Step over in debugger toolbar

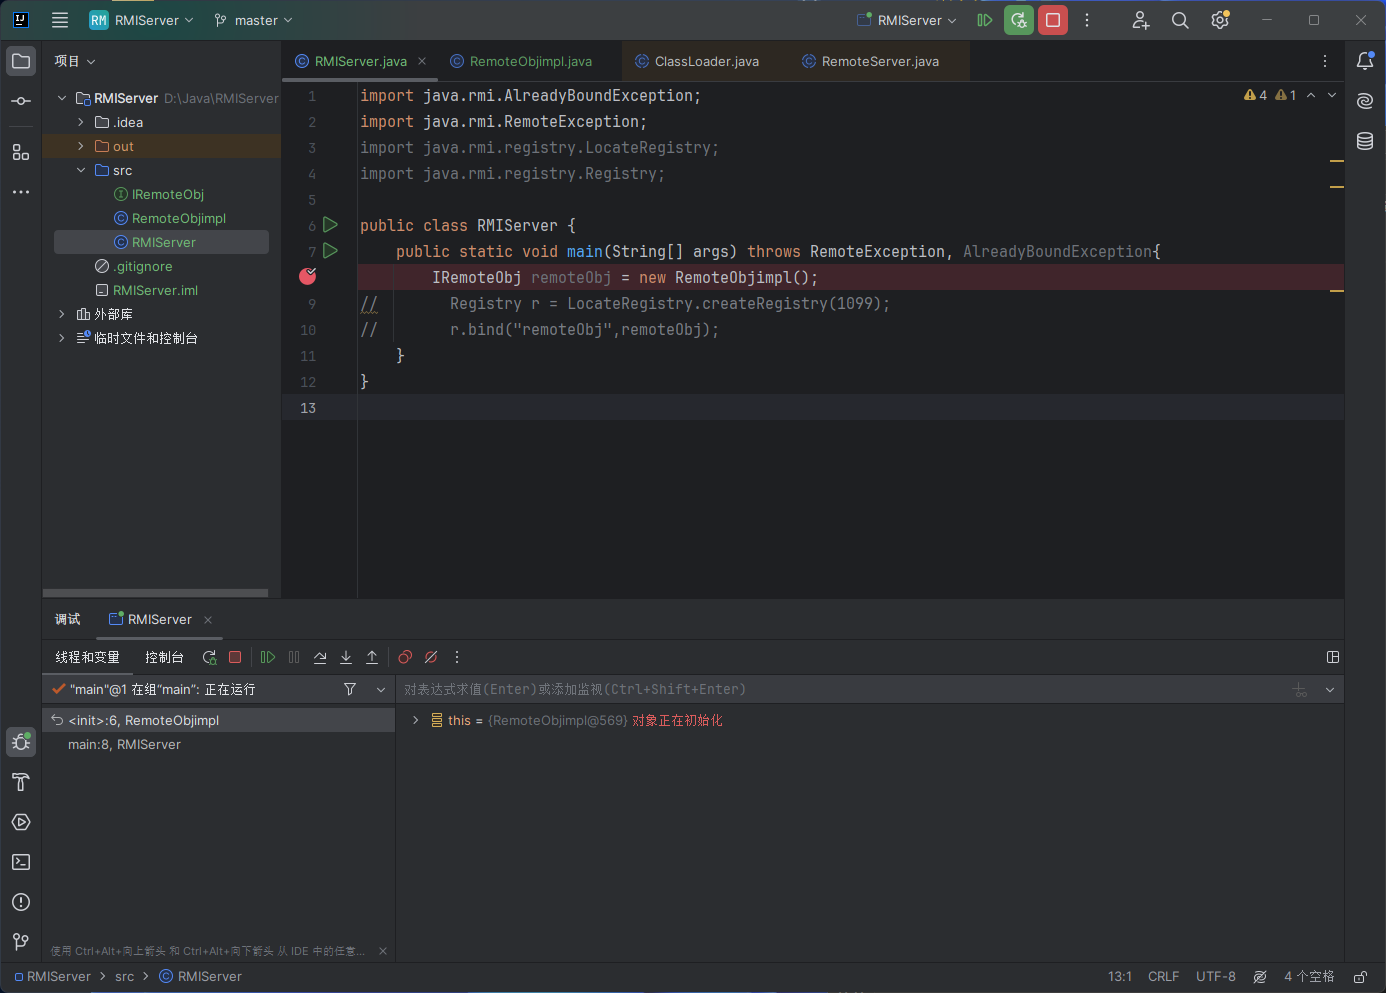click(320, 657)
